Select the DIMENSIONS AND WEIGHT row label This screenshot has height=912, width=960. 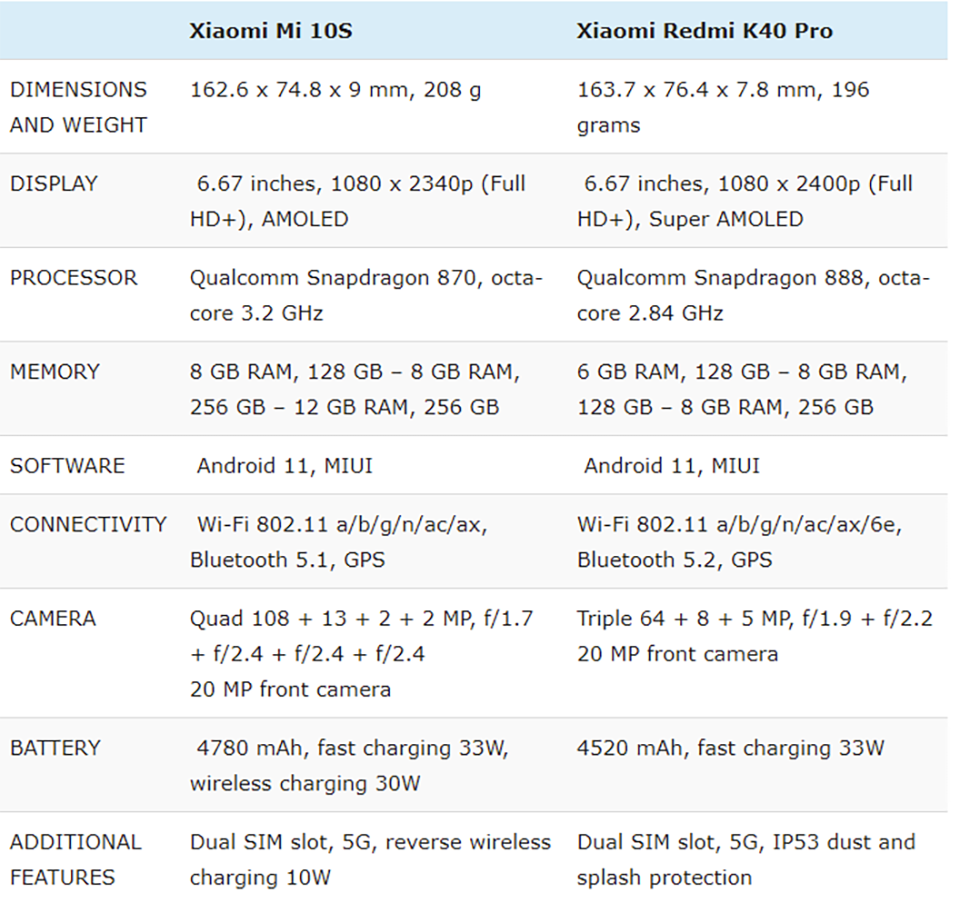tap(78, 107)
